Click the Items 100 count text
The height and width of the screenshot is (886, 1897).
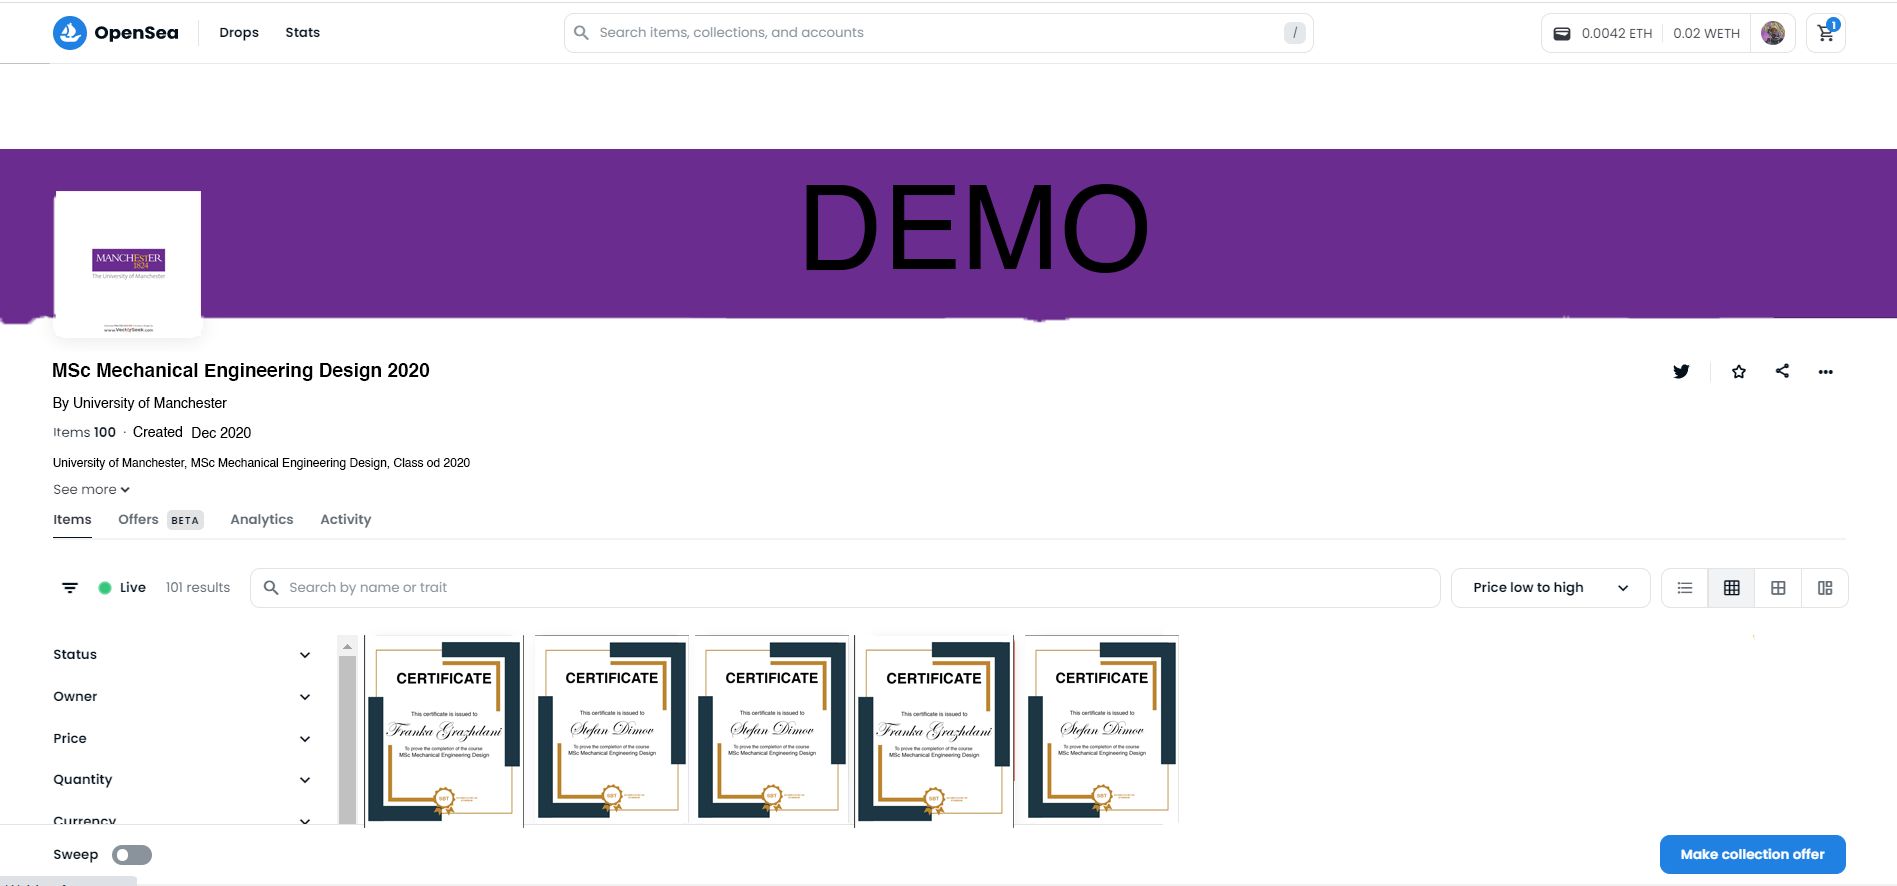84,433
